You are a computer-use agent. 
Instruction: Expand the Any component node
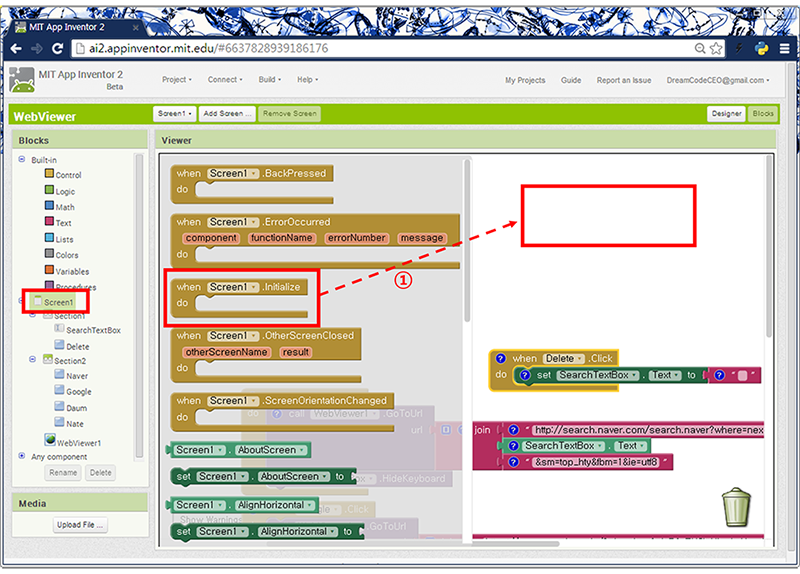point(22,456)
